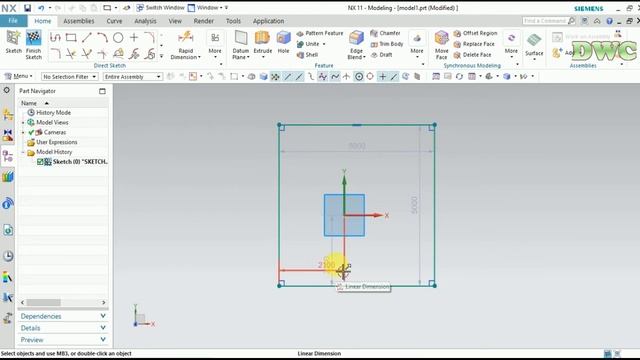The height and width of the screenshot is (360, 640).
Task: Click Replace Face
Action: click(474, 44)
